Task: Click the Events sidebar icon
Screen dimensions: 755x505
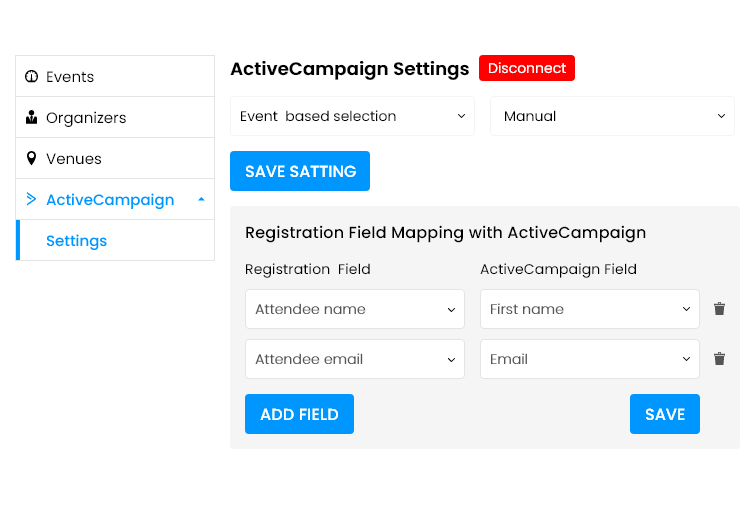Action: pyautogui.click(x=31, y=77)
